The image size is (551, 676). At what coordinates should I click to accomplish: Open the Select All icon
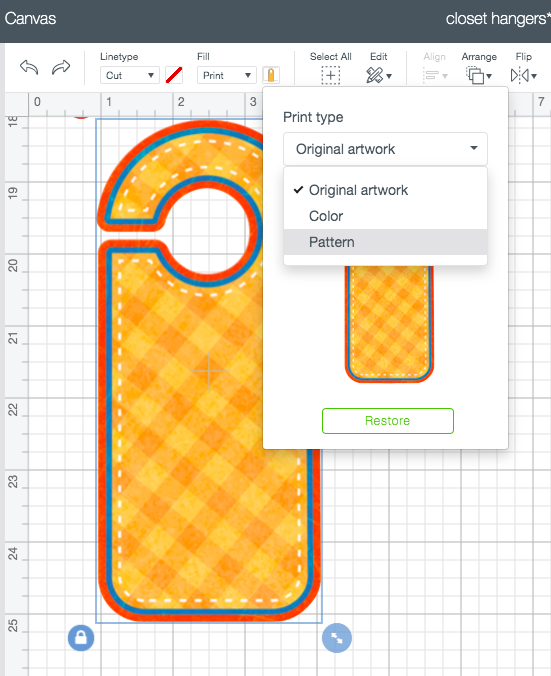click(330, 75)
